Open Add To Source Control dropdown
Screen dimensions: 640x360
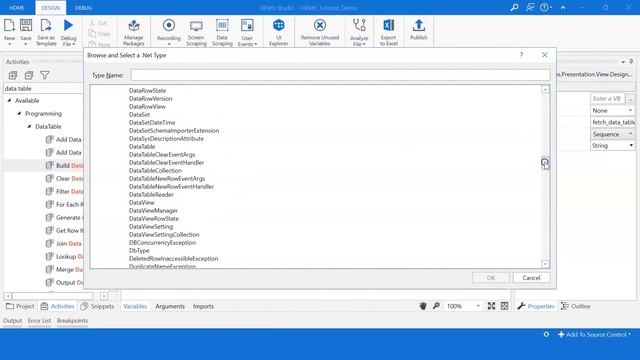(x=594, y=334)
